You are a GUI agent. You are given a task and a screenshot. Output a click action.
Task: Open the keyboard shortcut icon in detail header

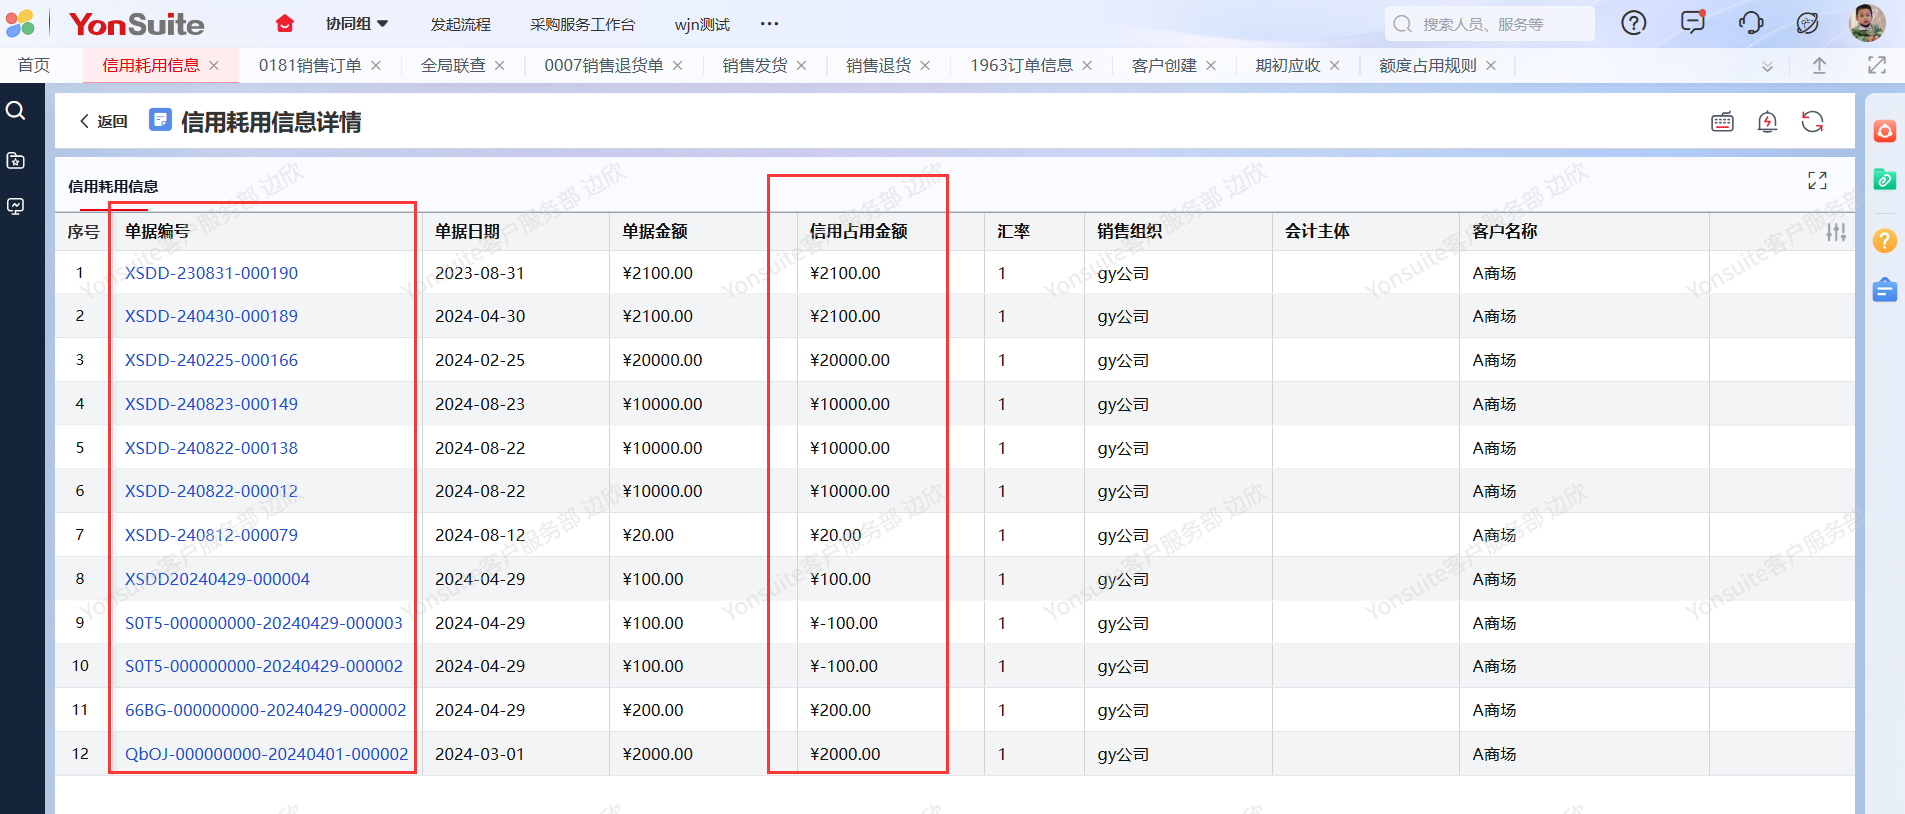pos(1722,122)
